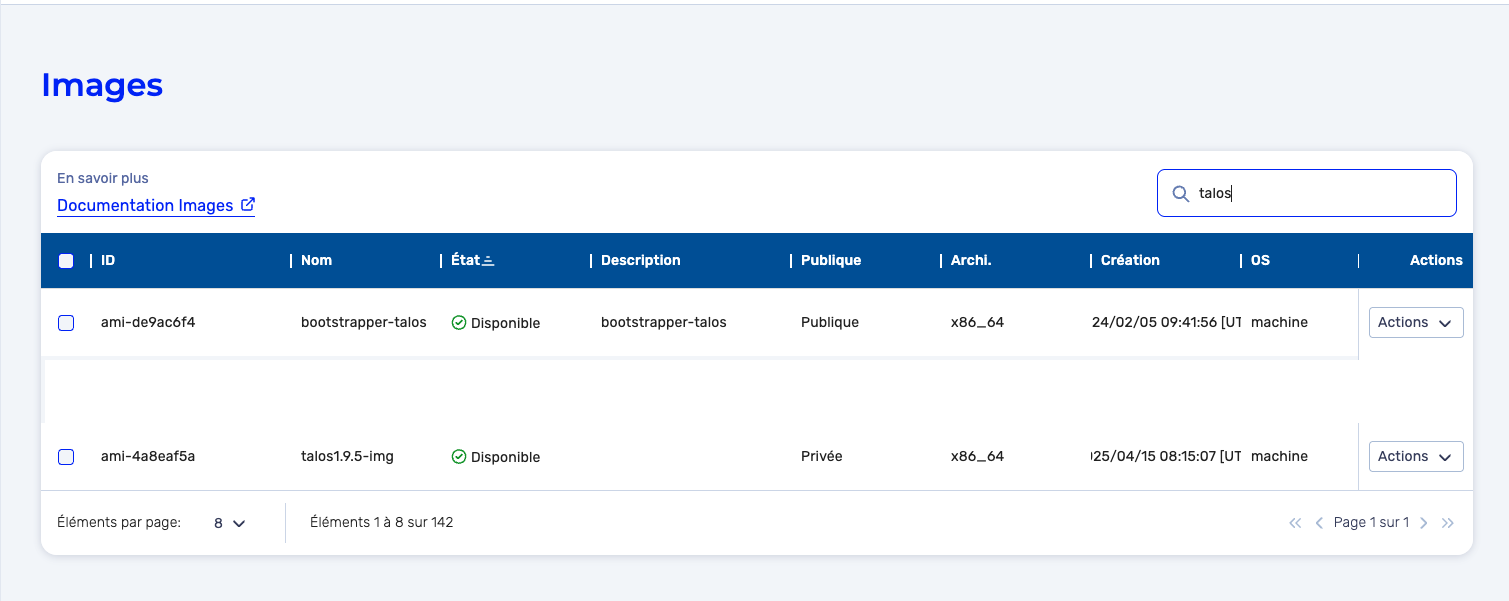Expand Actions menu for talos1.9.5-img

point(1415,457)
